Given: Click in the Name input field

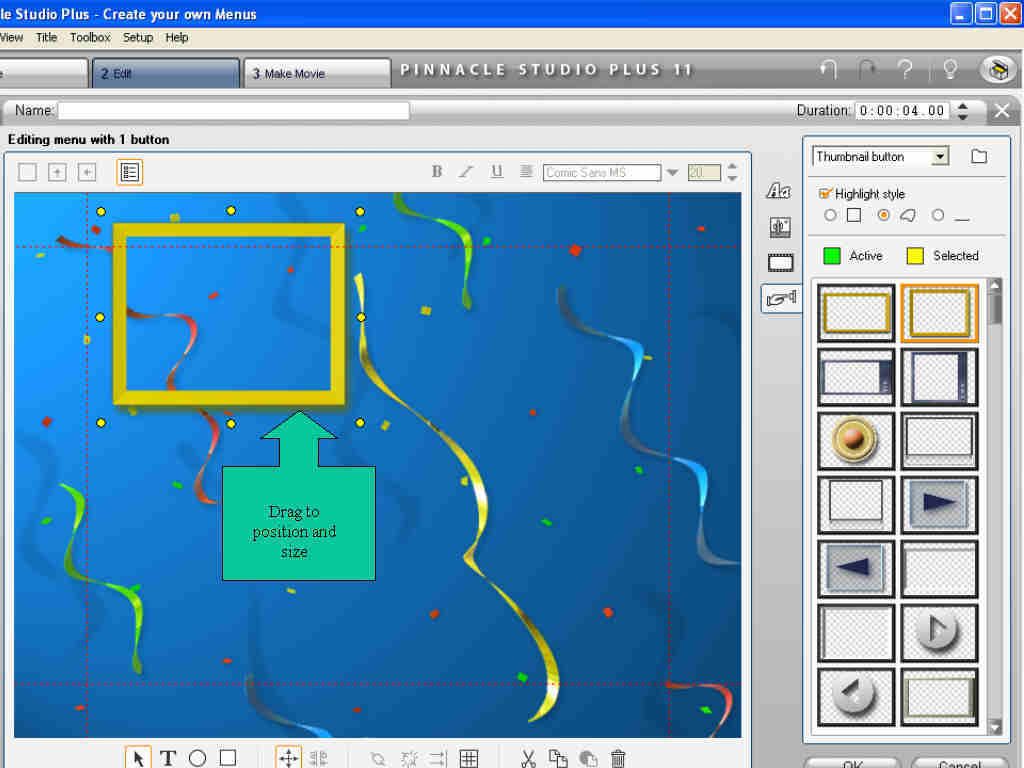Looking at the screenshot, I should [234, 110].
